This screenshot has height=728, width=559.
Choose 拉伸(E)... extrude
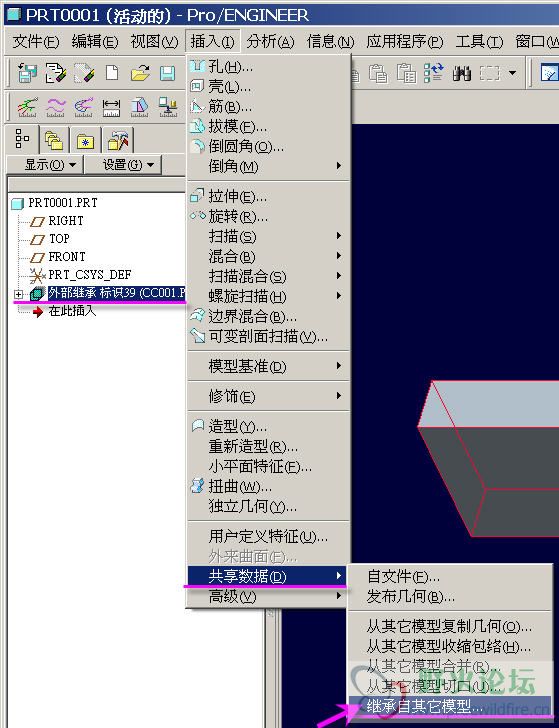pos(268,196)
